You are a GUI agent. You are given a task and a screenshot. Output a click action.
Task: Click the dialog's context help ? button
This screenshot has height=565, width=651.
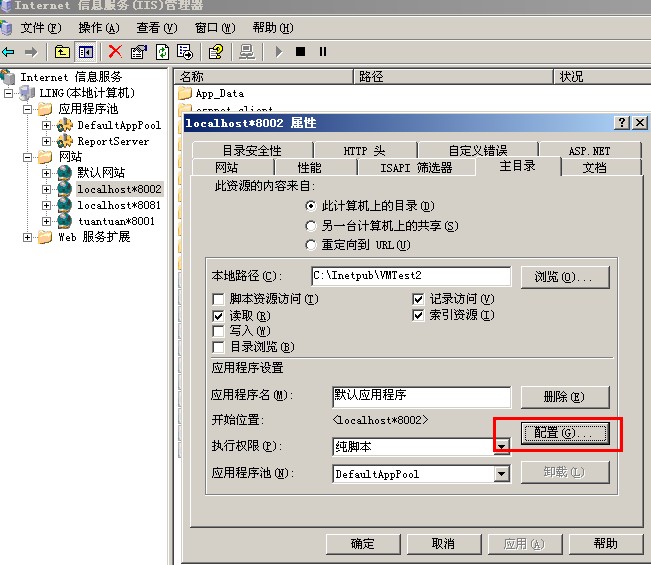pyautogui.click(x=622, y=122)
